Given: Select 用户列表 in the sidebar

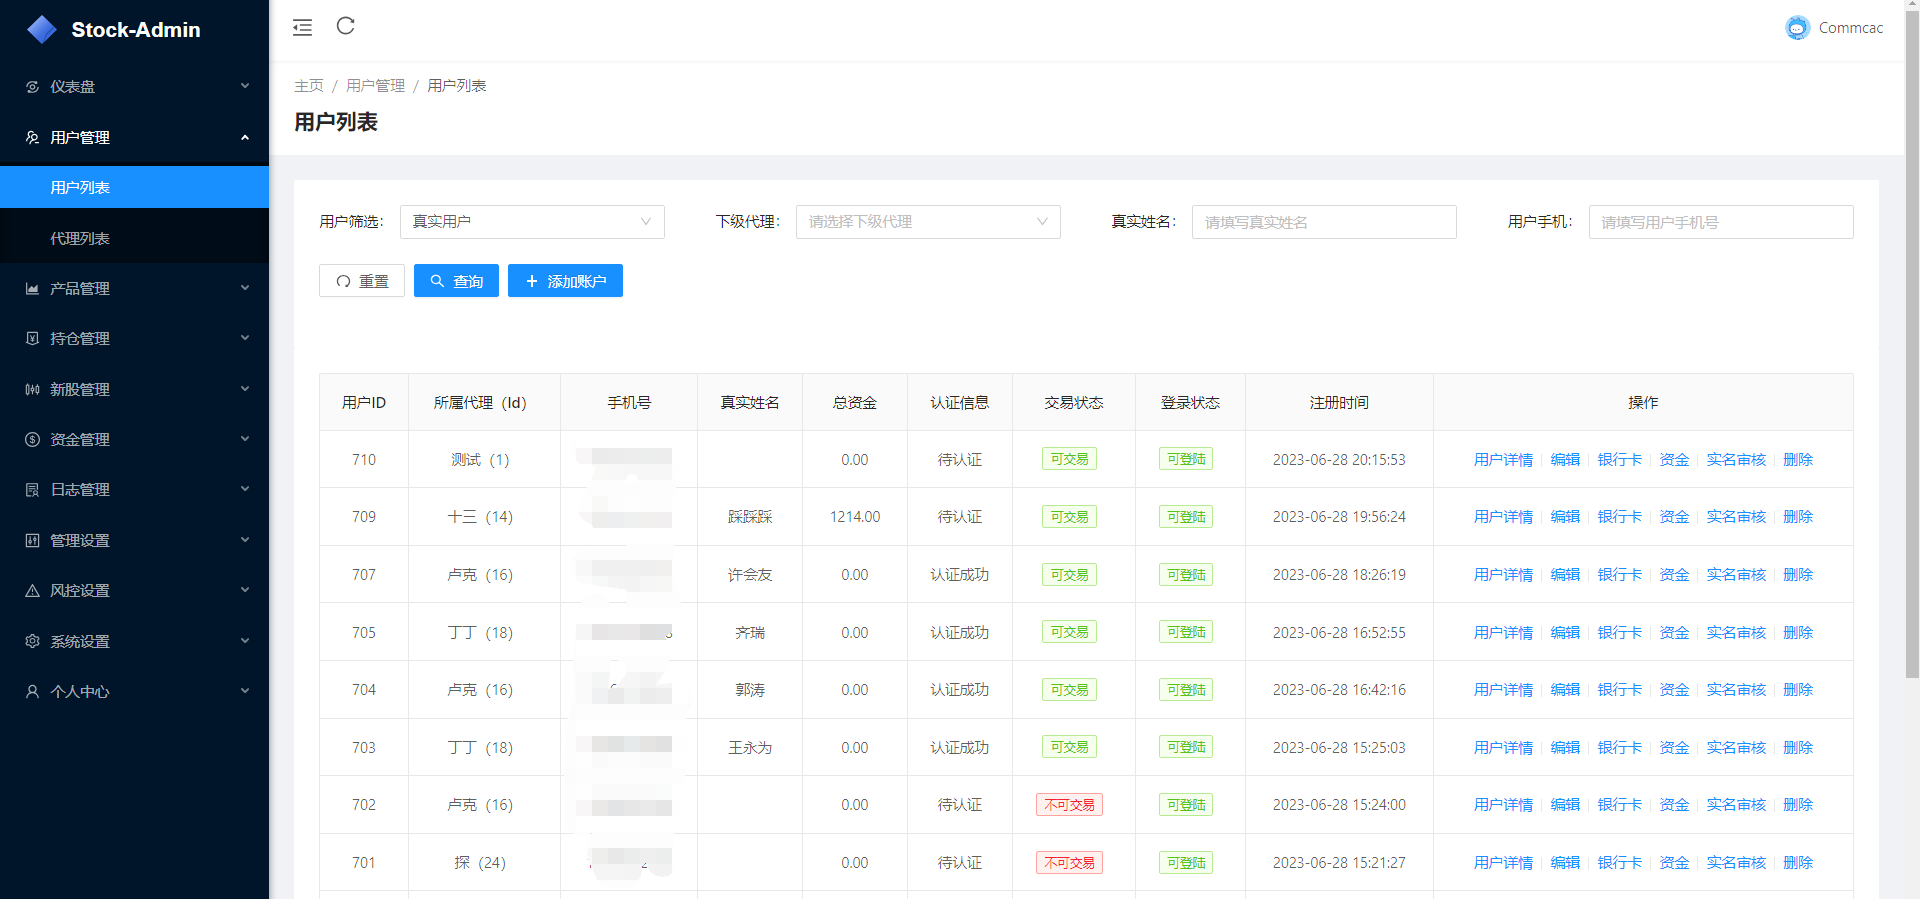Looking at the screenshot, I should (80, 188).
